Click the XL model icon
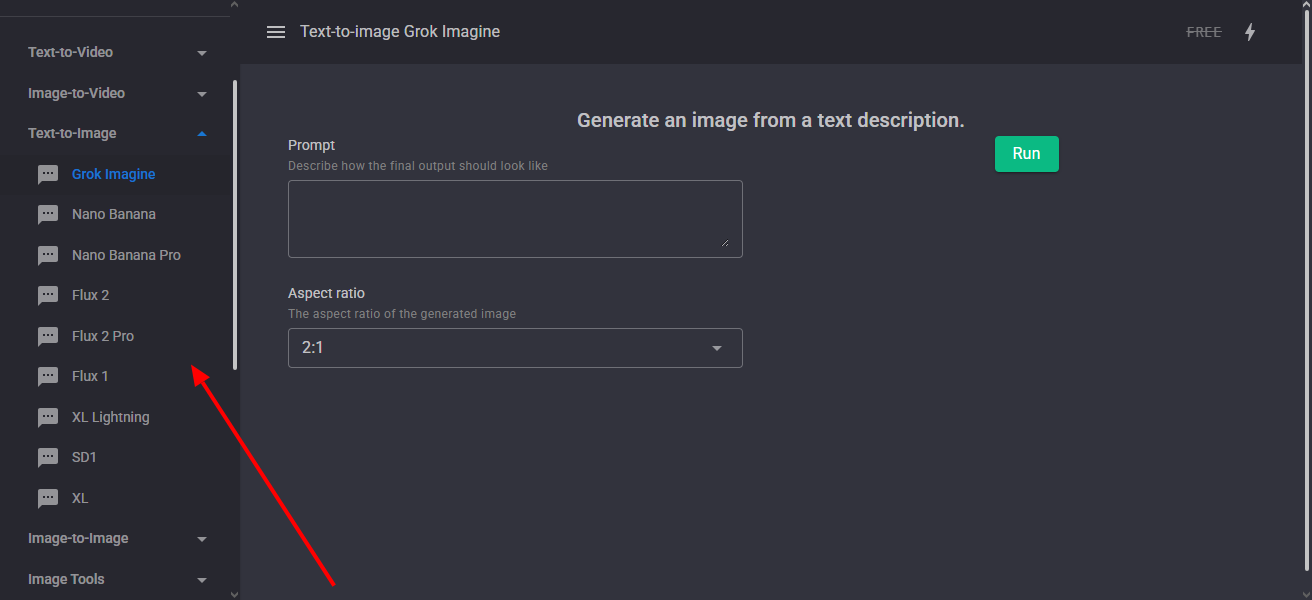Viewport: 1312px width, 600px height. [48, 498]
